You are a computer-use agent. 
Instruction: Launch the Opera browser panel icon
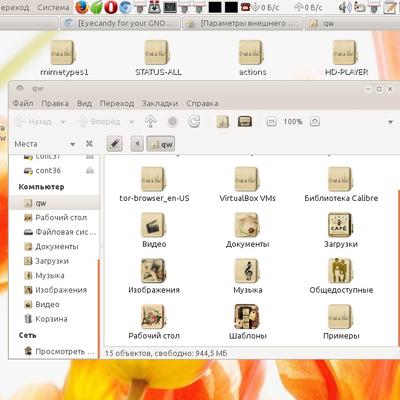111,7
